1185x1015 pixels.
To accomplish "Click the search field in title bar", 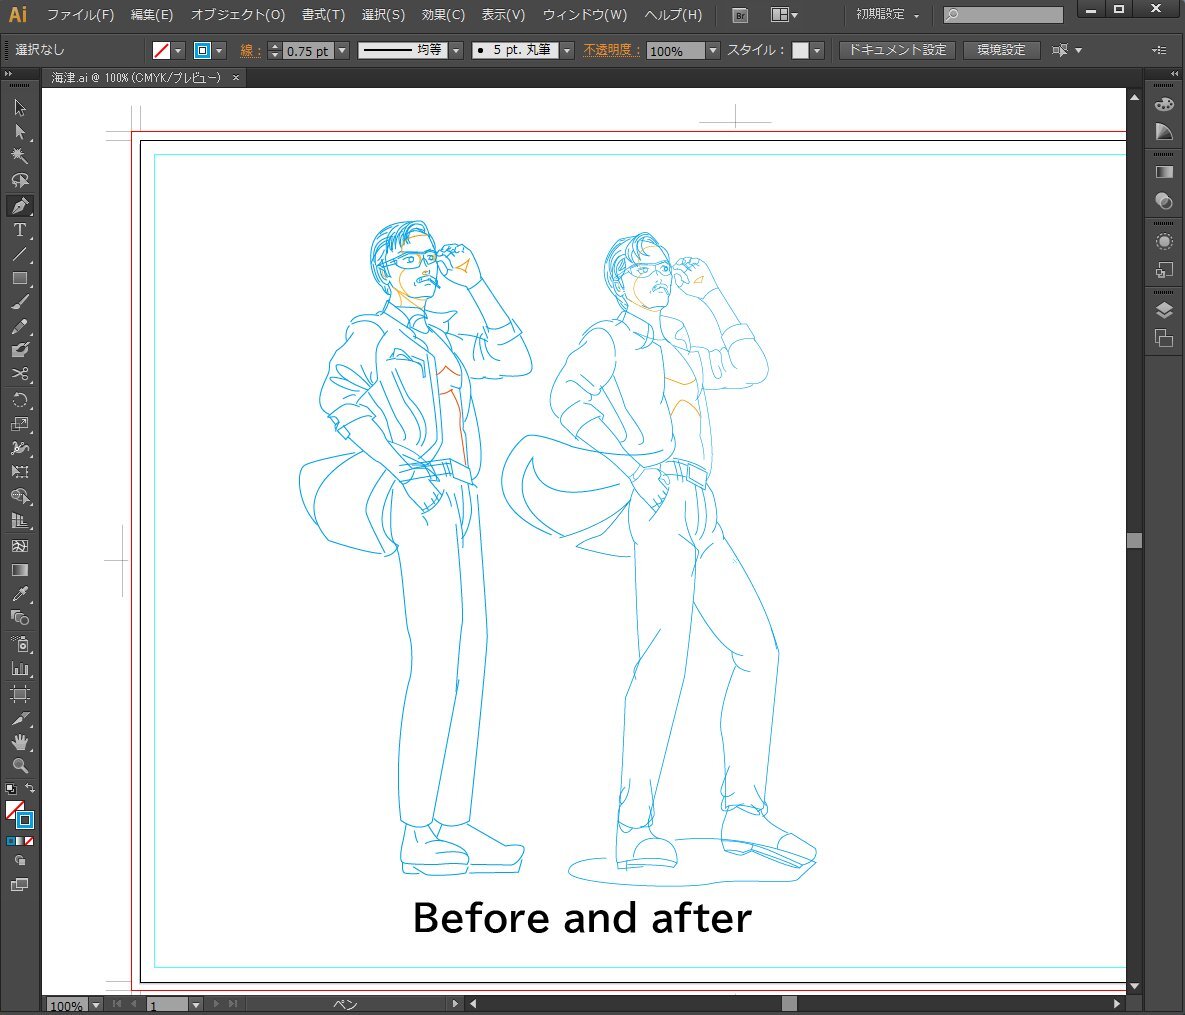I will point(1004,14).
